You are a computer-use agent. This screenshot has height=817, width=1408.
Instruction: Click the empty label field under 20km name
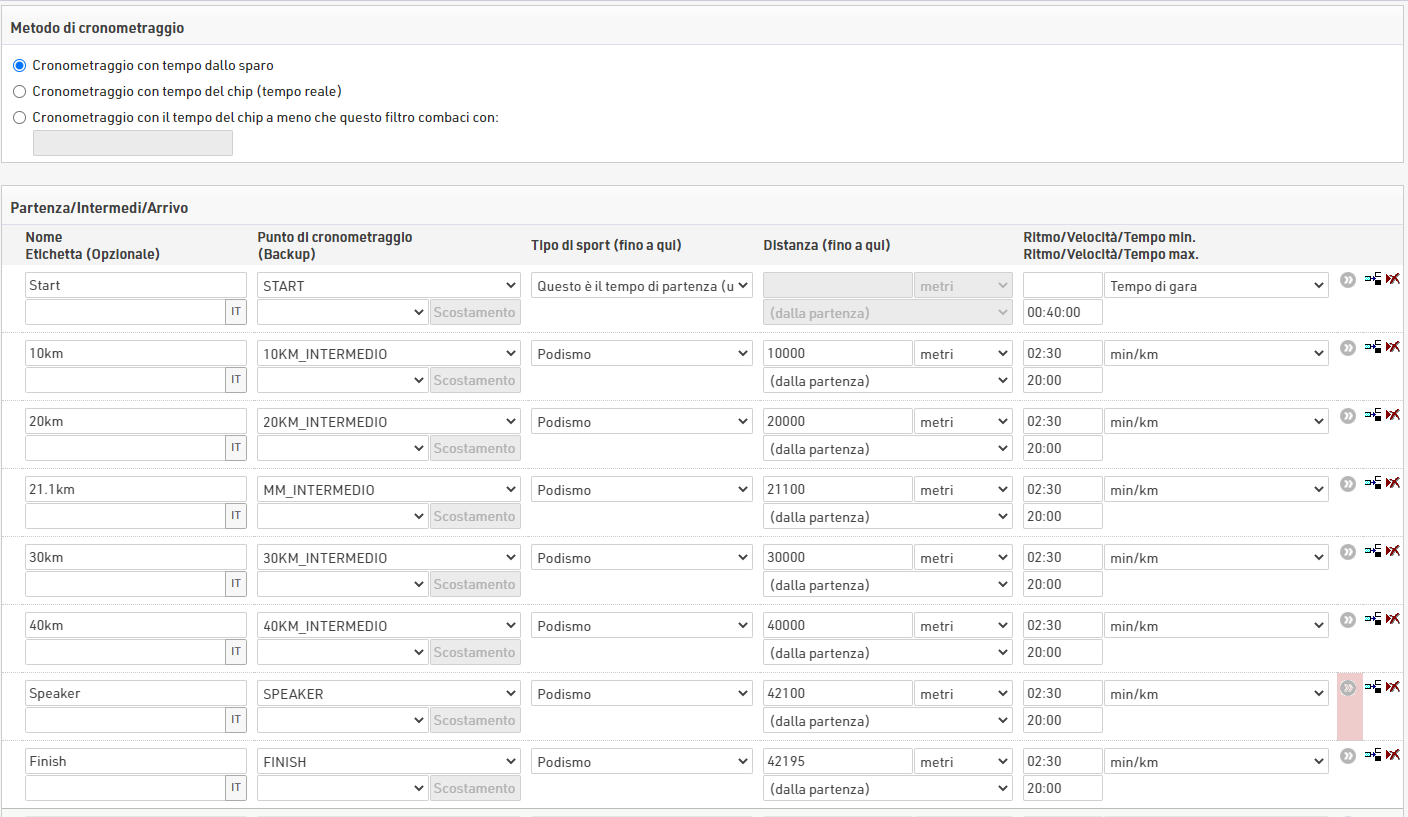point(125,448)
